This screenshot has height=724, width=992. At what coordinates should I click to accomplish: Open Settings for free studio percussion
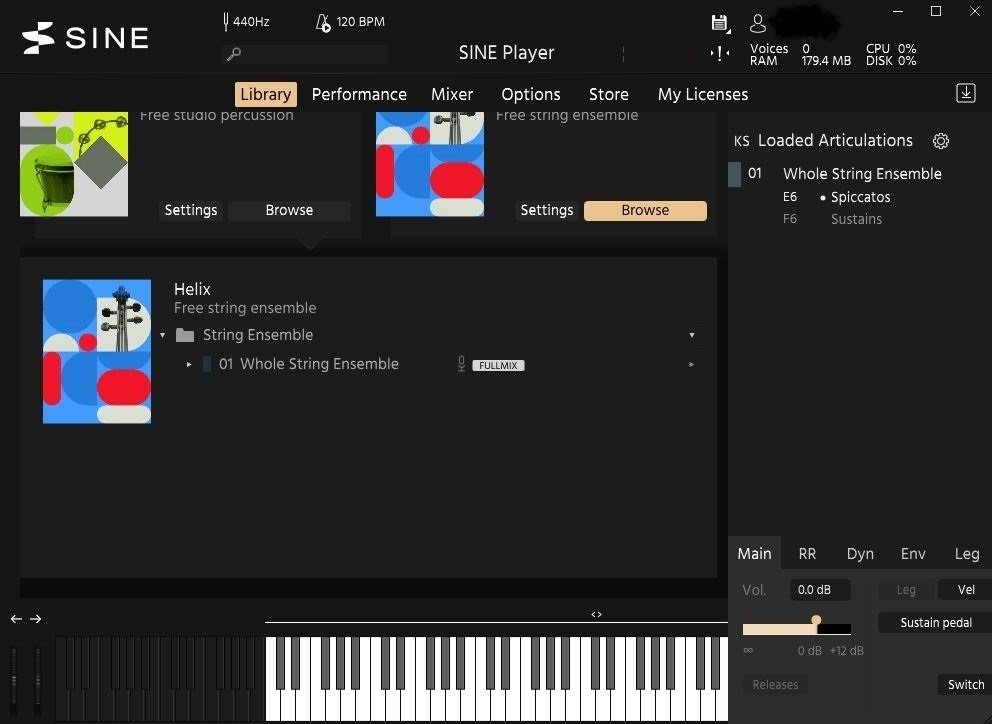tap(190, 210)
